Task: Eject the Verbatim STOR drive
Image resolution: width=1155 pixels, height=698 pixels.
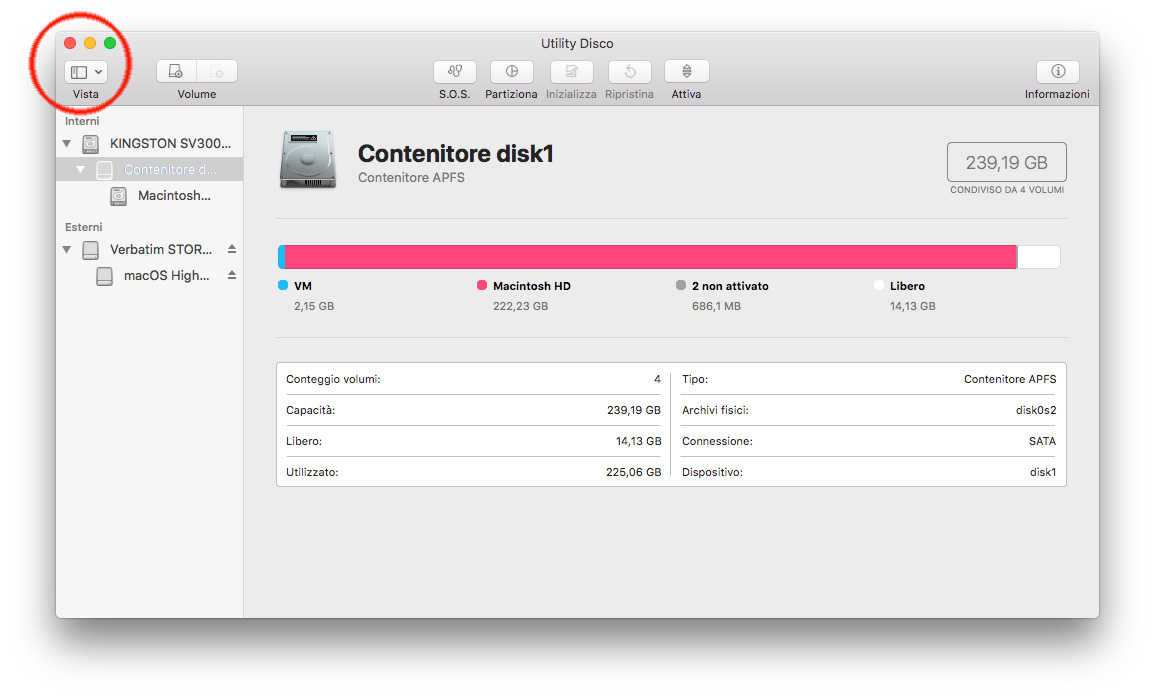Action: (x=231, y=249)
